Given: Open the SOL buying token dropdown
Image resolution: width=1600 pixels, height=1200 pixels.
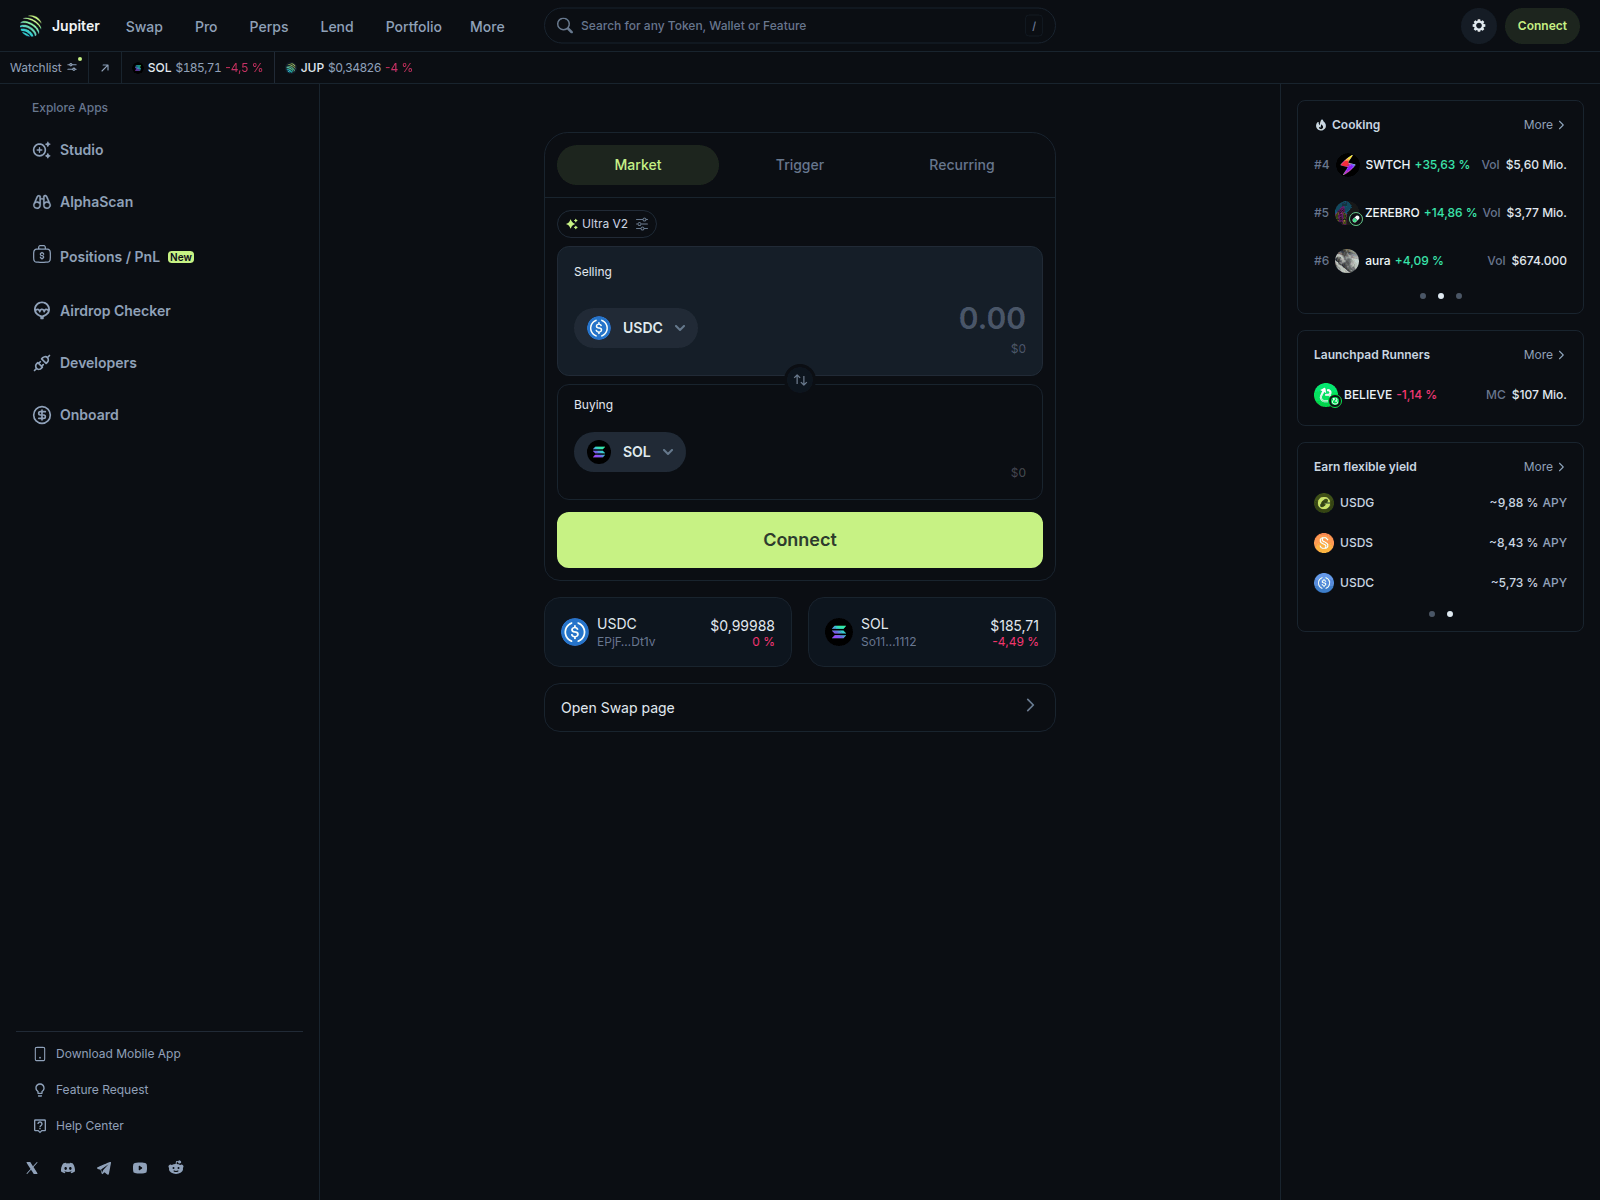Looking at the screenshot, I should click(x=630, y=452).
